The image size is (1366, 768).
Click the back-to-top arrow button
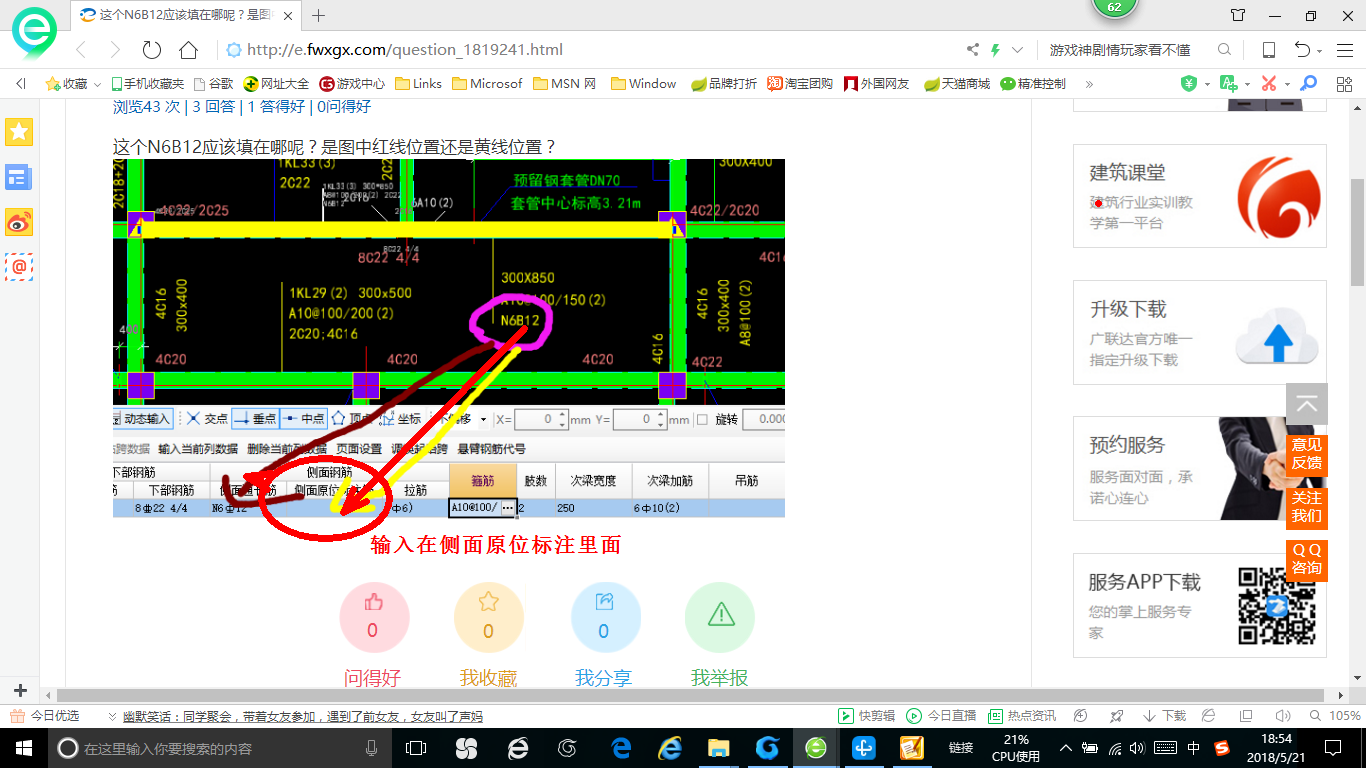click(1307, 404)
